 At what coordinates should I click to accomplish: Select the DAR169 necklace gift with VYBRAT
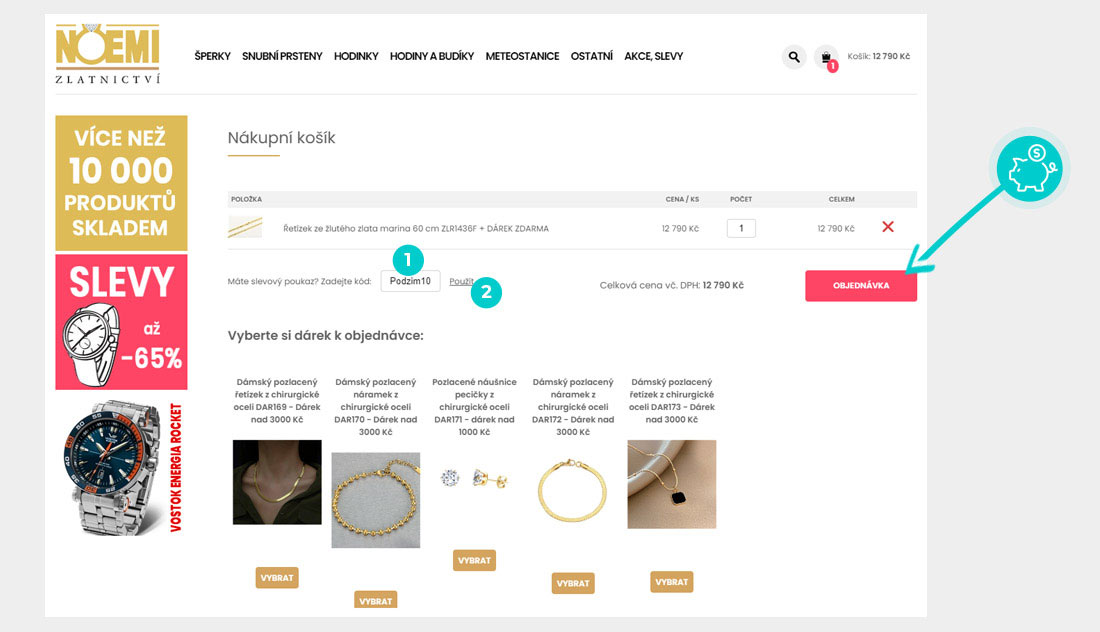point(277,577)
